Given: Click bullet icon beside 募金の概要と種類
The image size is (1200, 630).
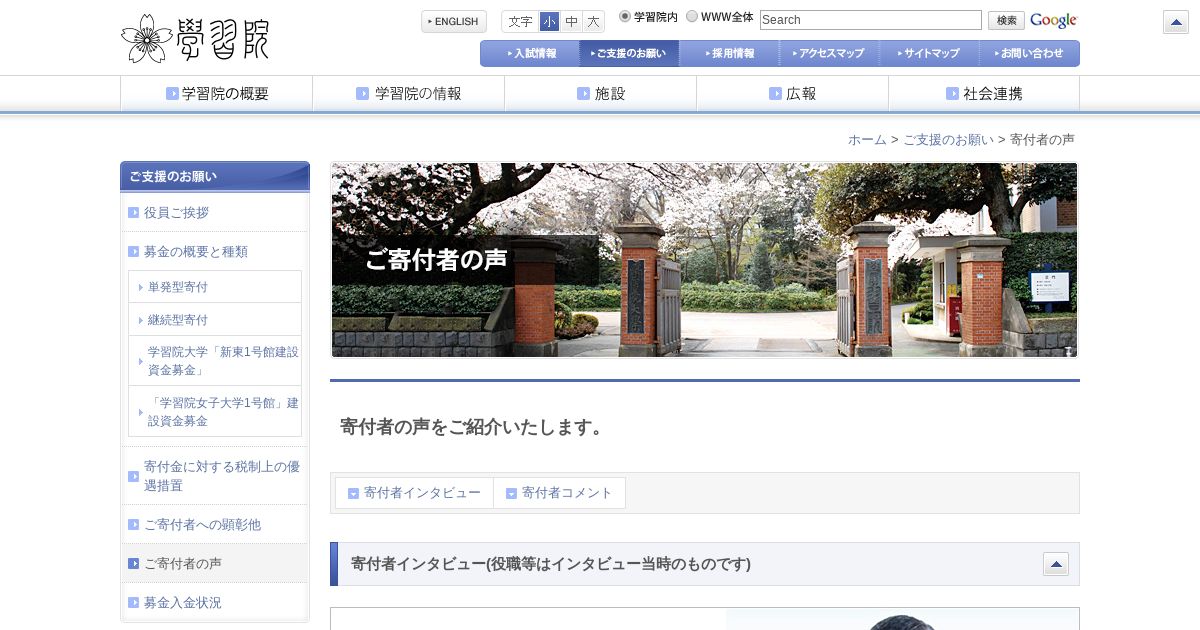Looking at the screenshot, I should (x=134, y=252).
